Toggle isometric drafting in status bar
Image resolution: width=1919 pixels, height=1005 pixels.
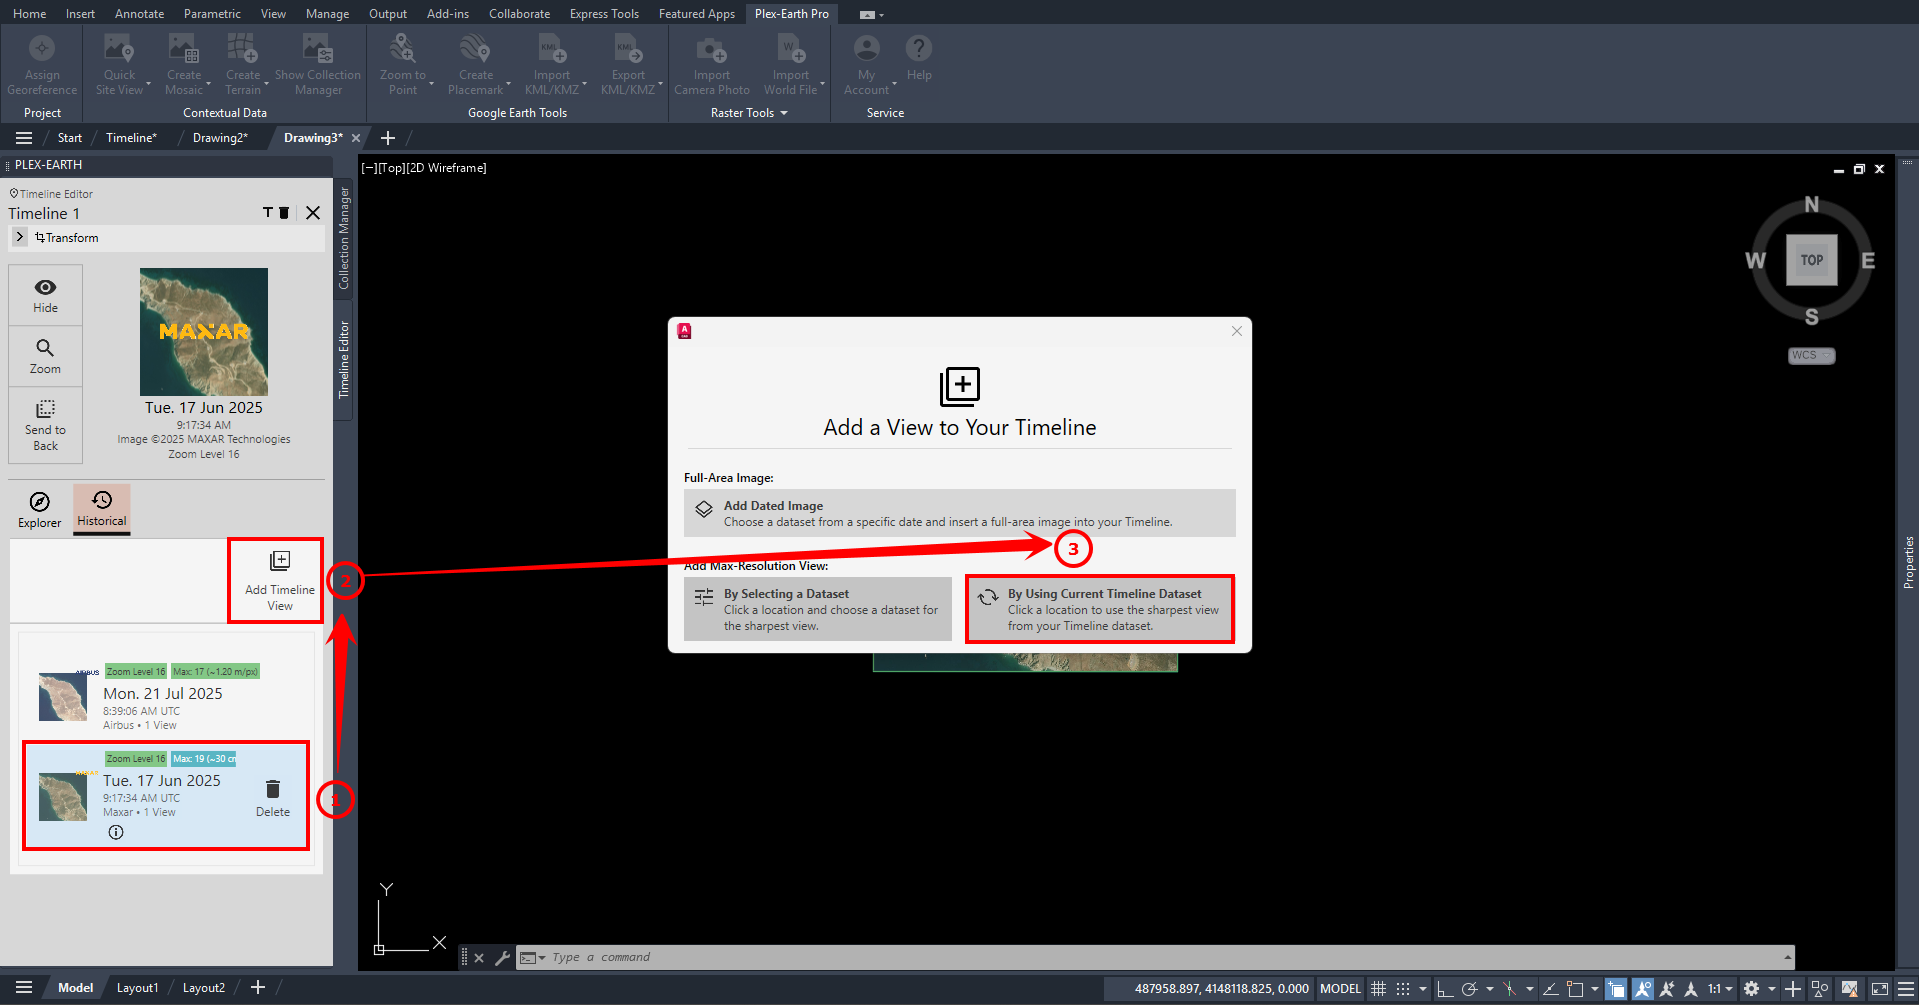pyautogui.click(x=1509, y=988)
